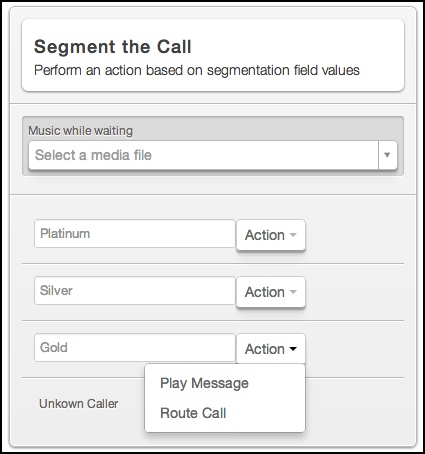Click the Music while waiting label

(80, 131)
